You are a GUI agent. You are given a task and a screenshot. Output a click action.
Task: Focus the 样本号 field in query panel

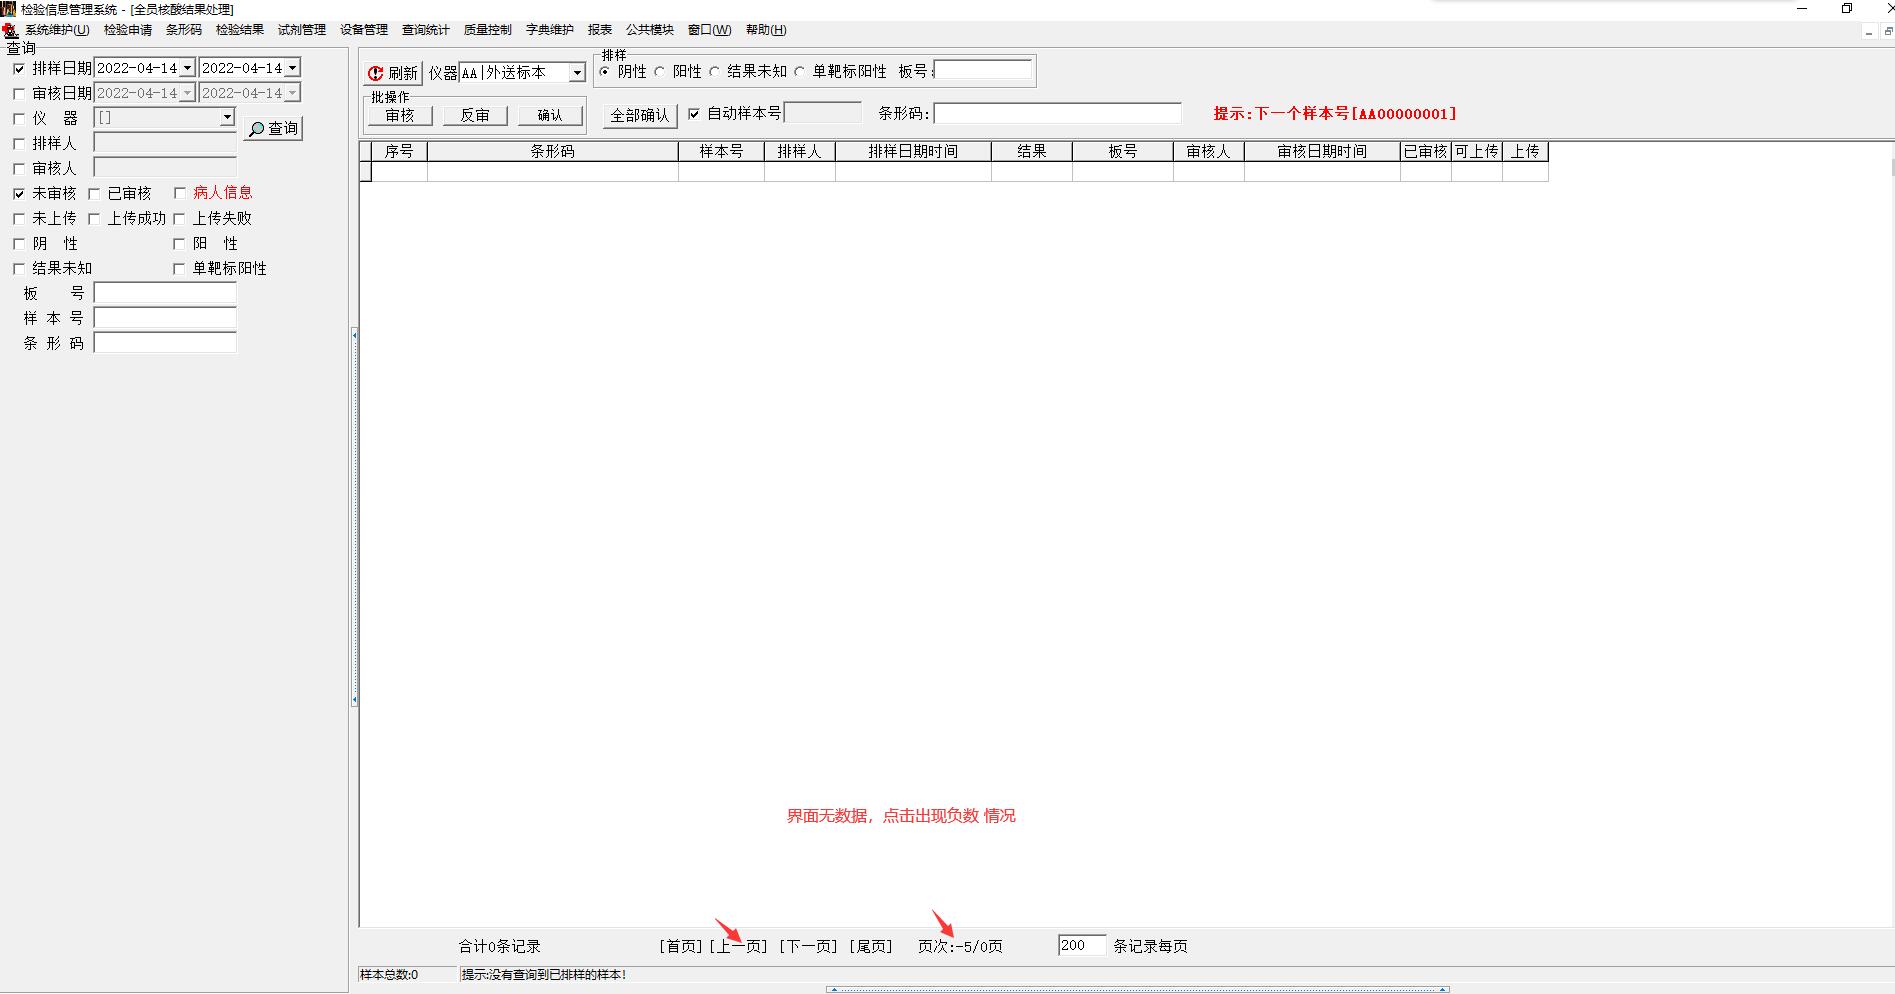point(165,318)
